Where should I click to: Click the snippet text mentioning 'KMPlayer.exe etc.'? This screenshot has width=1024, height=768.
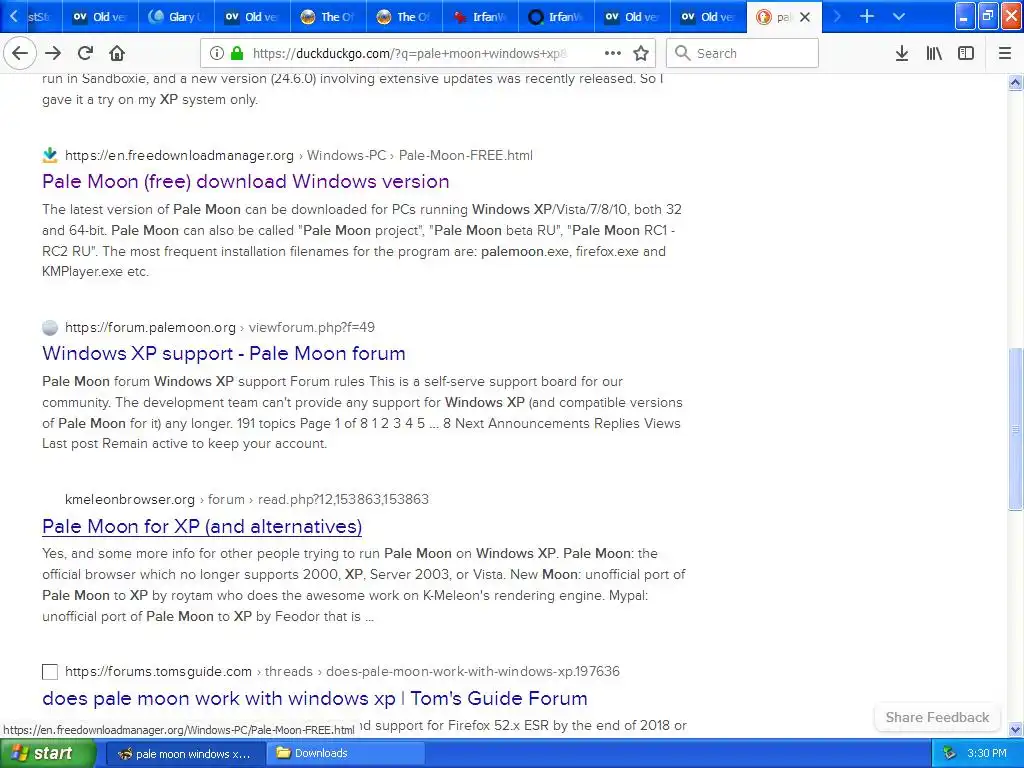click(95, 272)
